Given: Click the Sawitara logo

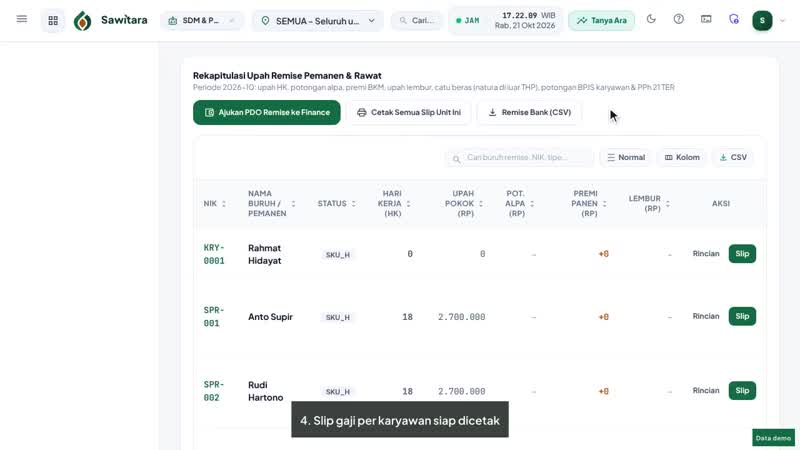Looking at the screenshot, I should coord(111,20).
